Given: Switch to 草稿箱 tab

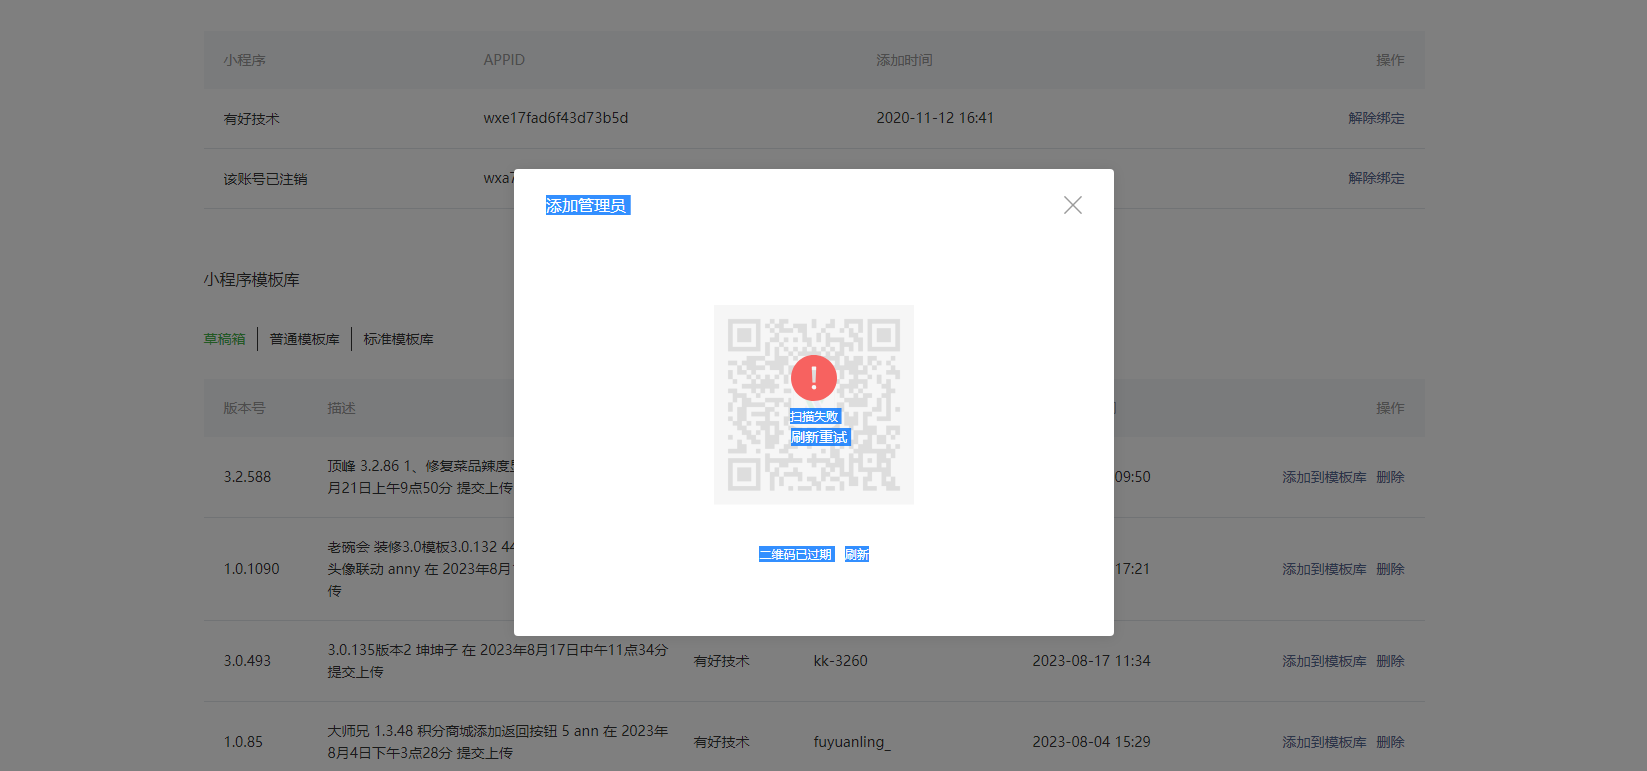Looking at the screenshot, I should coord(225,339).
